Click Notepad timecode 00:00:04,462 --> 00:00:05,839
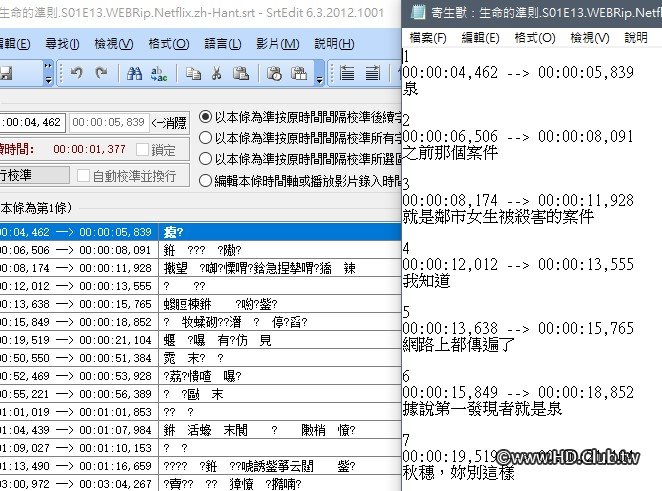The height and width of the screenshot is (491, 662). tap(518, 73)
